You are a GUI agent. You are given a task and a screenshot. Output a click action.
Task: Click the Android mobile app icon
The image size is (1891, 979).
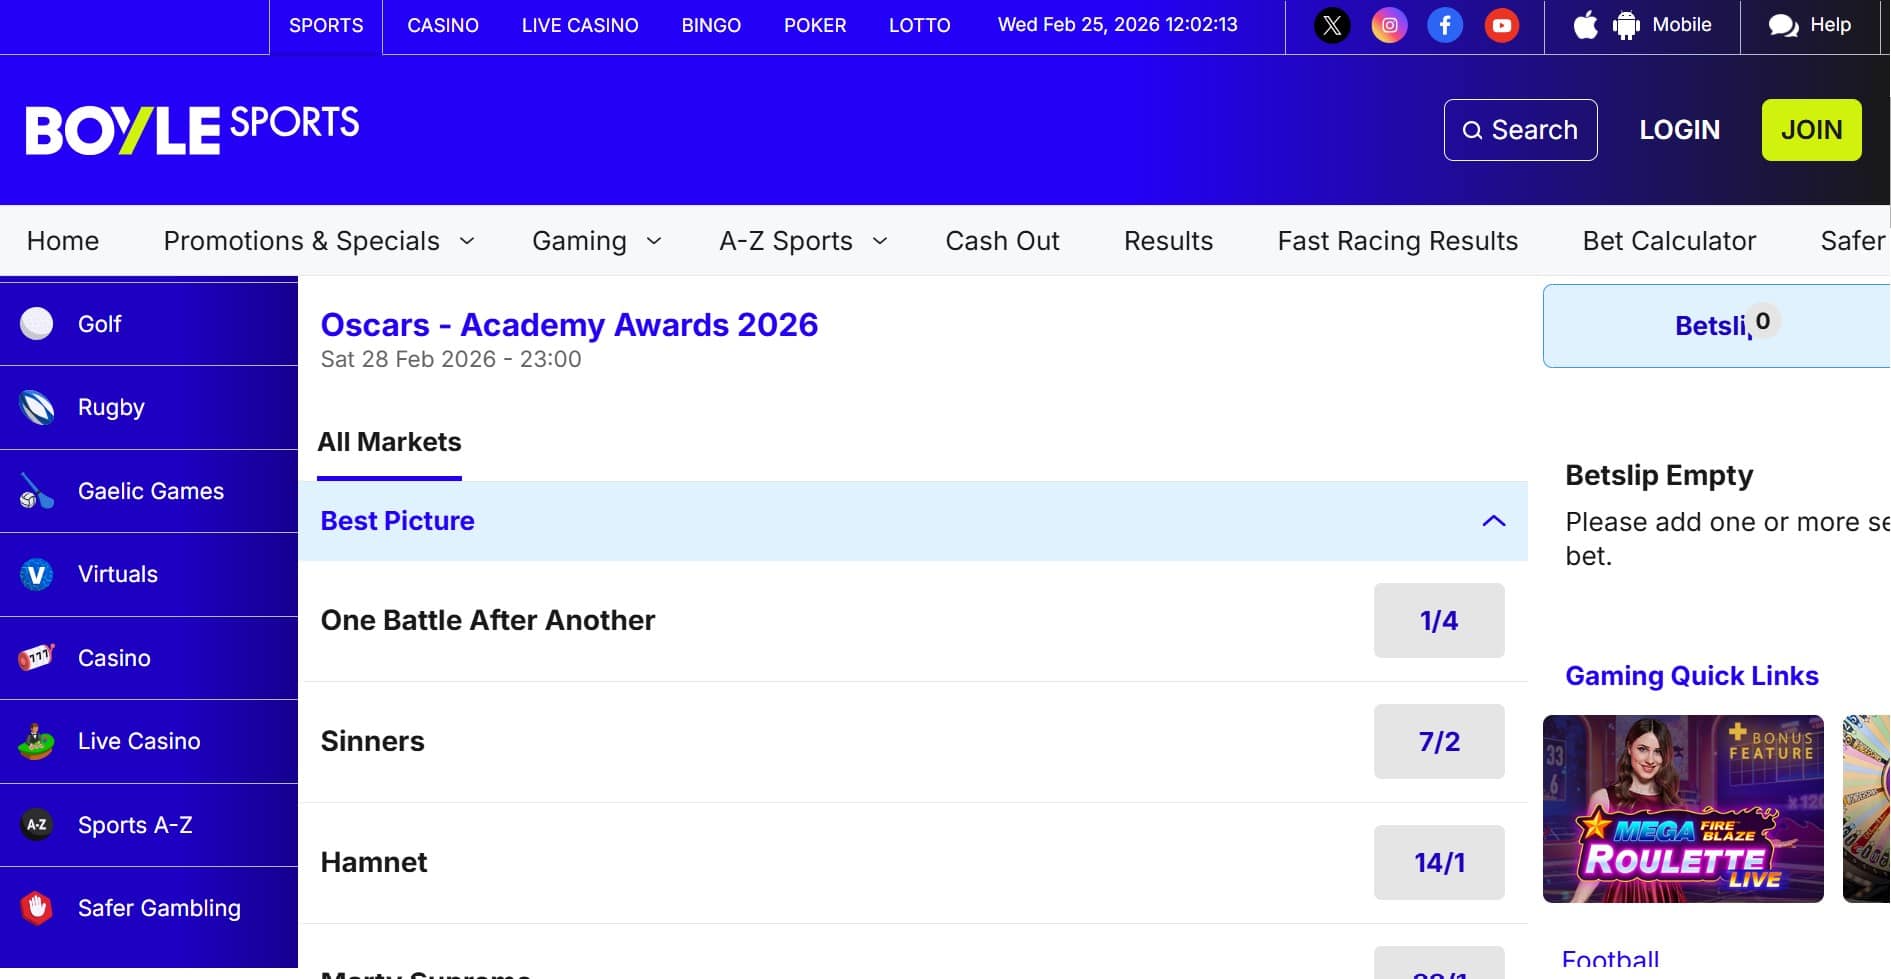(1626, 25)
